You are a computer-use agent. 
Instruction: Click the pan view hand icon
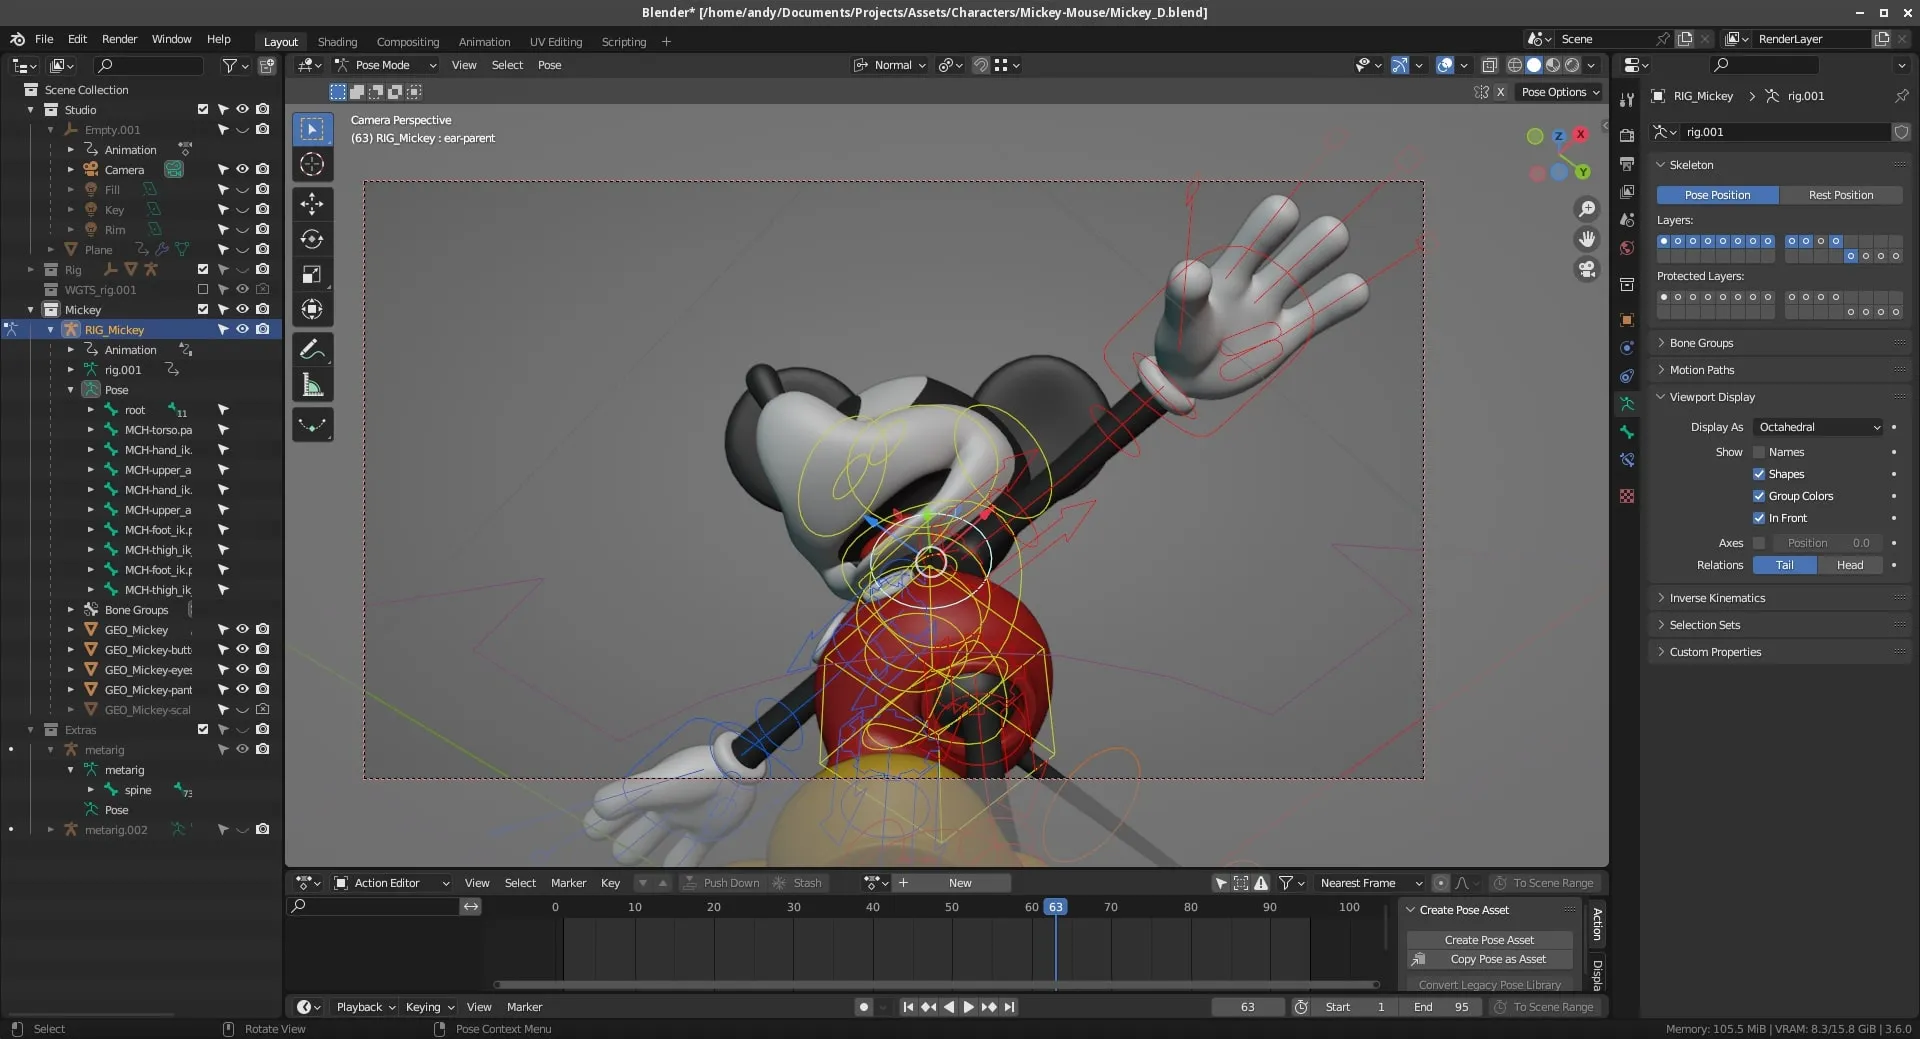coord(1587,239)
